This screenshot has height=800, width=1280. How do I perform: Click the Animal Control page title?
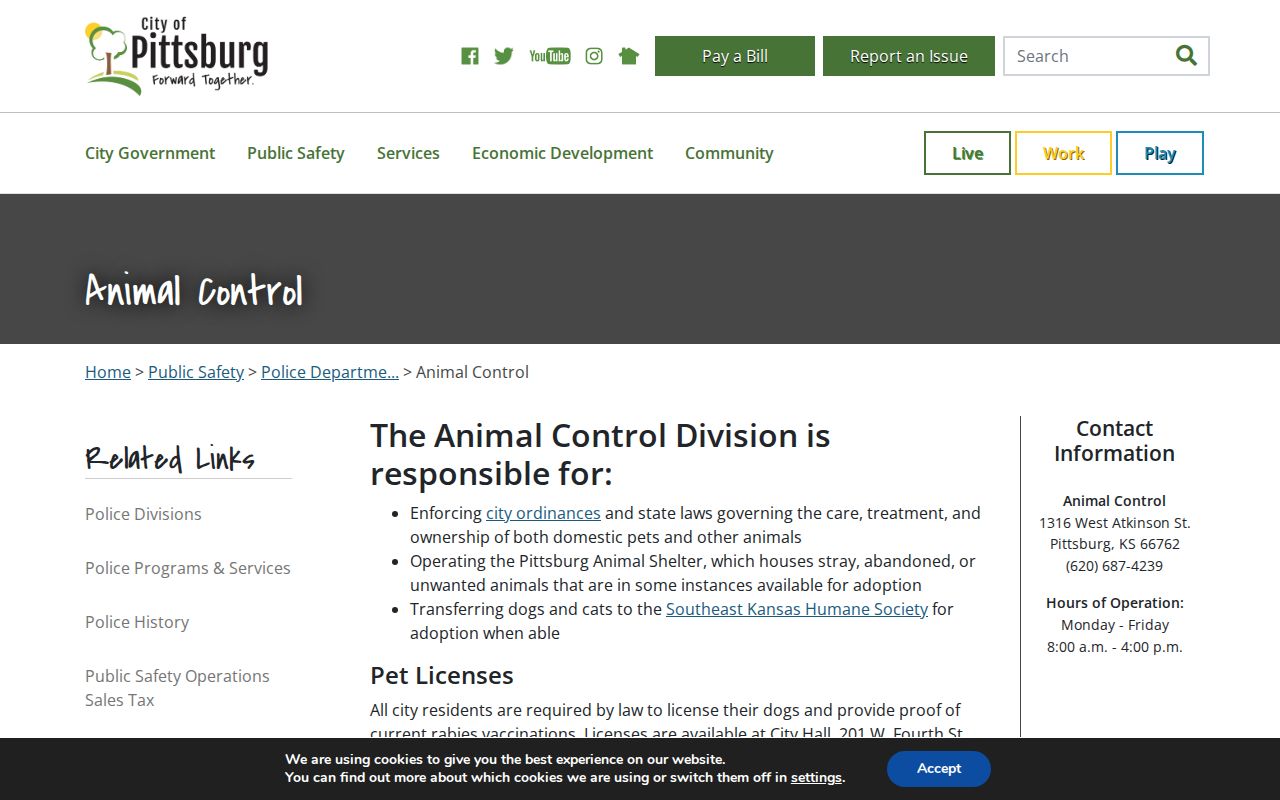(194, 291)
